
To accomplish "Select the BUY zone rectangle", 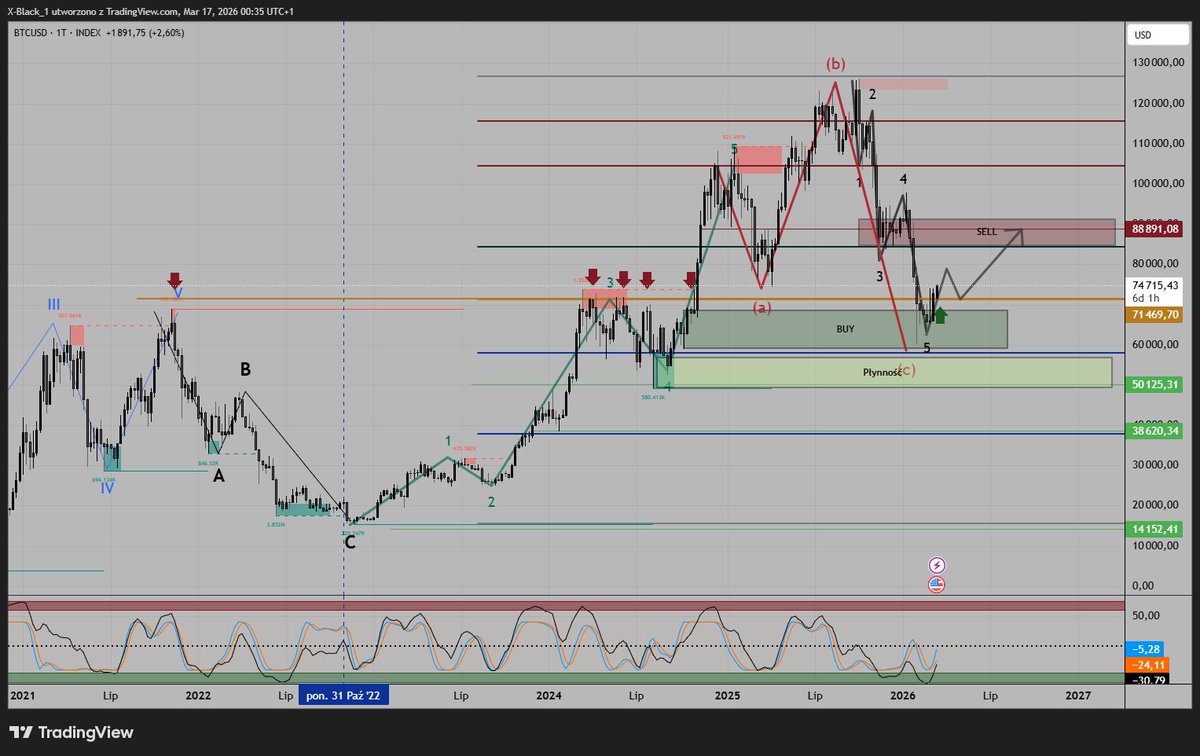I will tap(845, 329).
